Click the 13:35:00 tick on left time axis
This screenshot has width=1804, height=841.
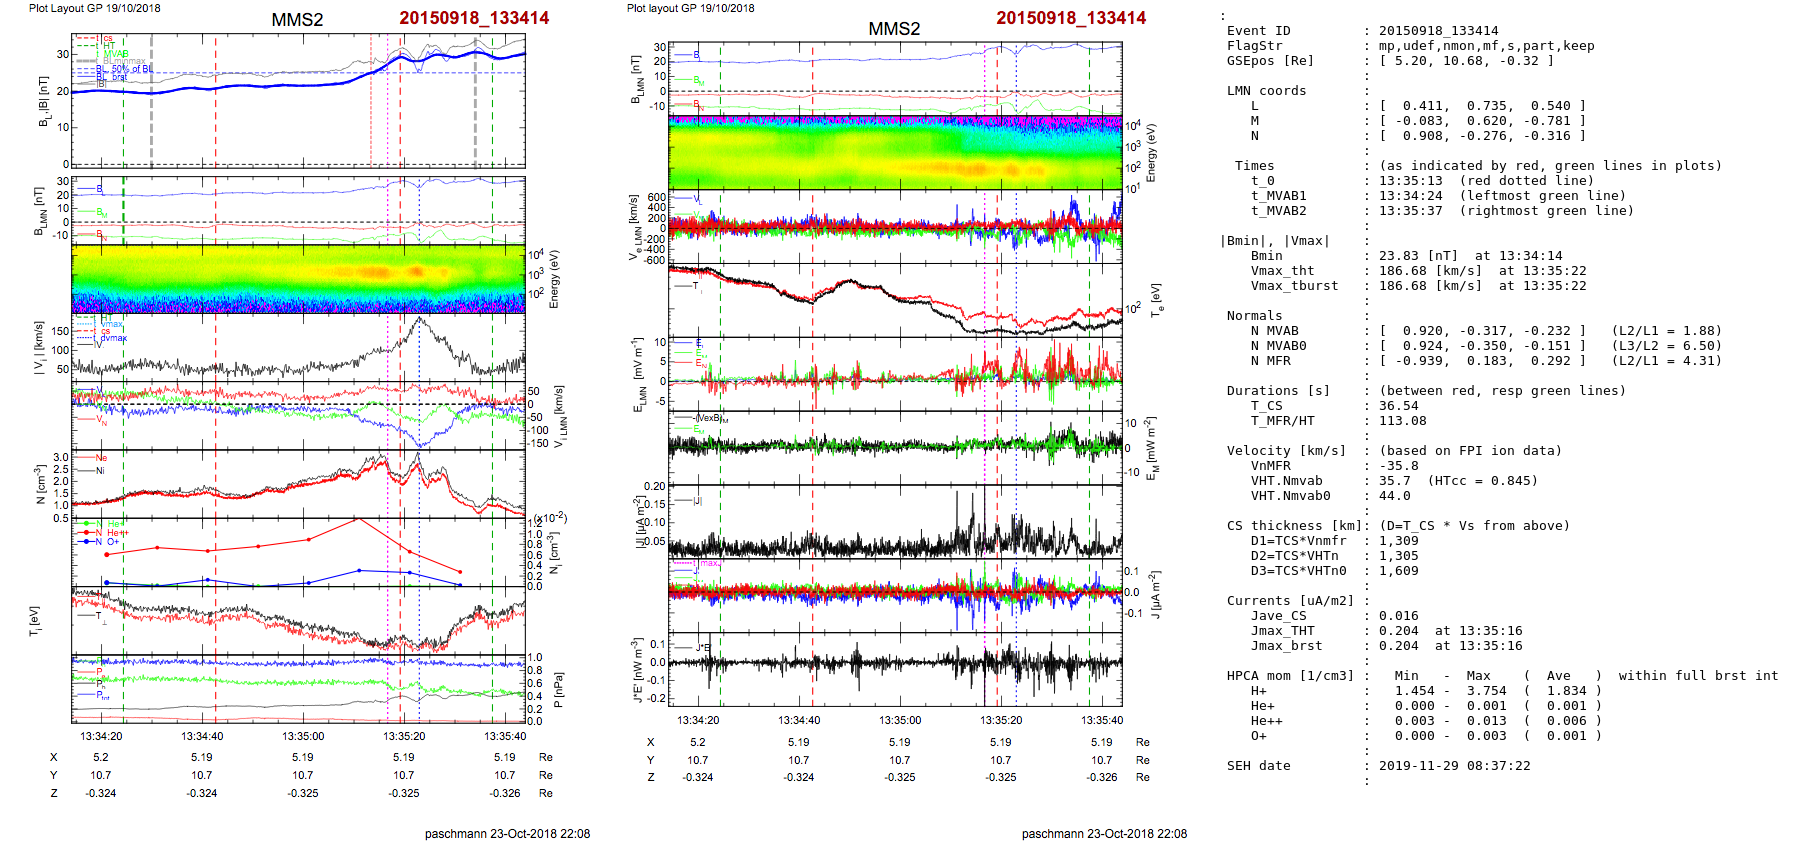[x=303, y=736]
